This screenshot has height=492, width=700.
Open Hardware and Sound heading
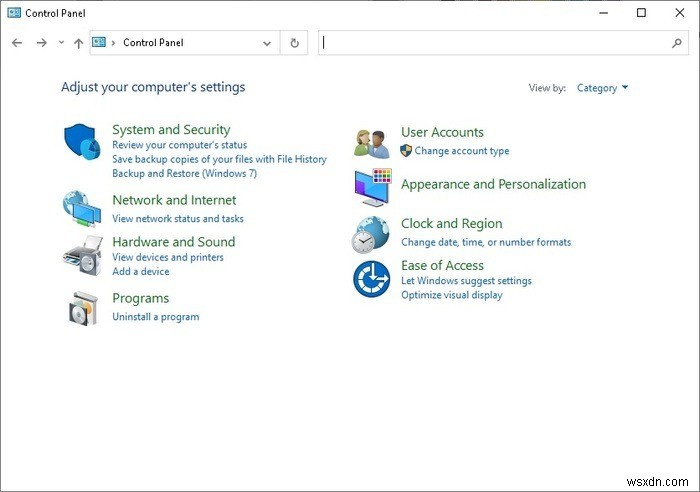tap(174, 242)
